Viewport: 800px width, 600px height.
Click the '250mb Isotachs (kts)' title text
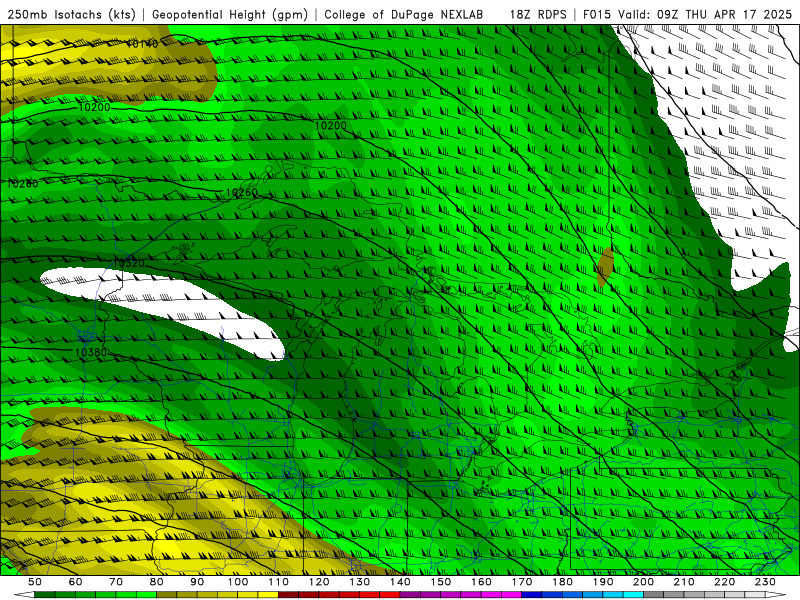tap(71, 14)
